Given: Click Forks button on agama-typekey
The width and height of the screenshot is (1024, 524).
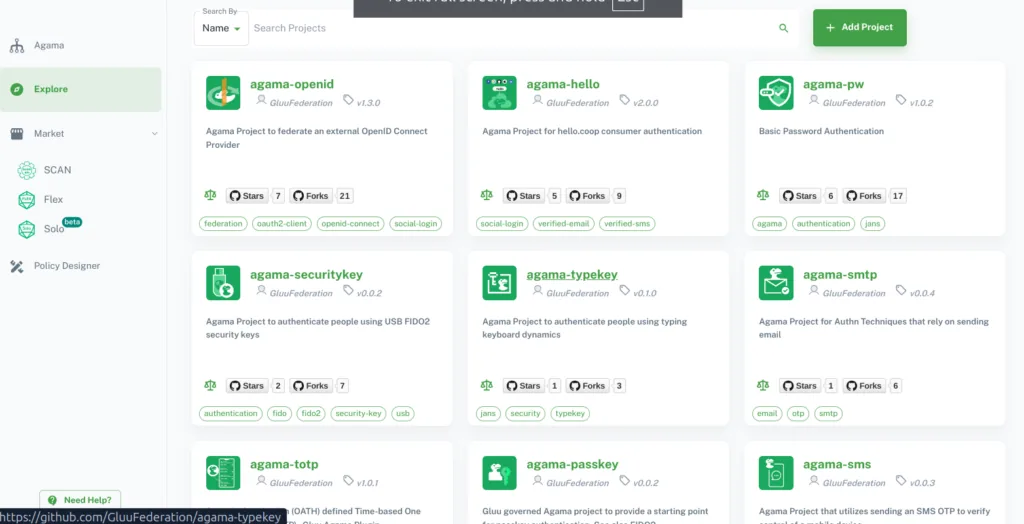Looking at the screenshot, I should 588,385.
